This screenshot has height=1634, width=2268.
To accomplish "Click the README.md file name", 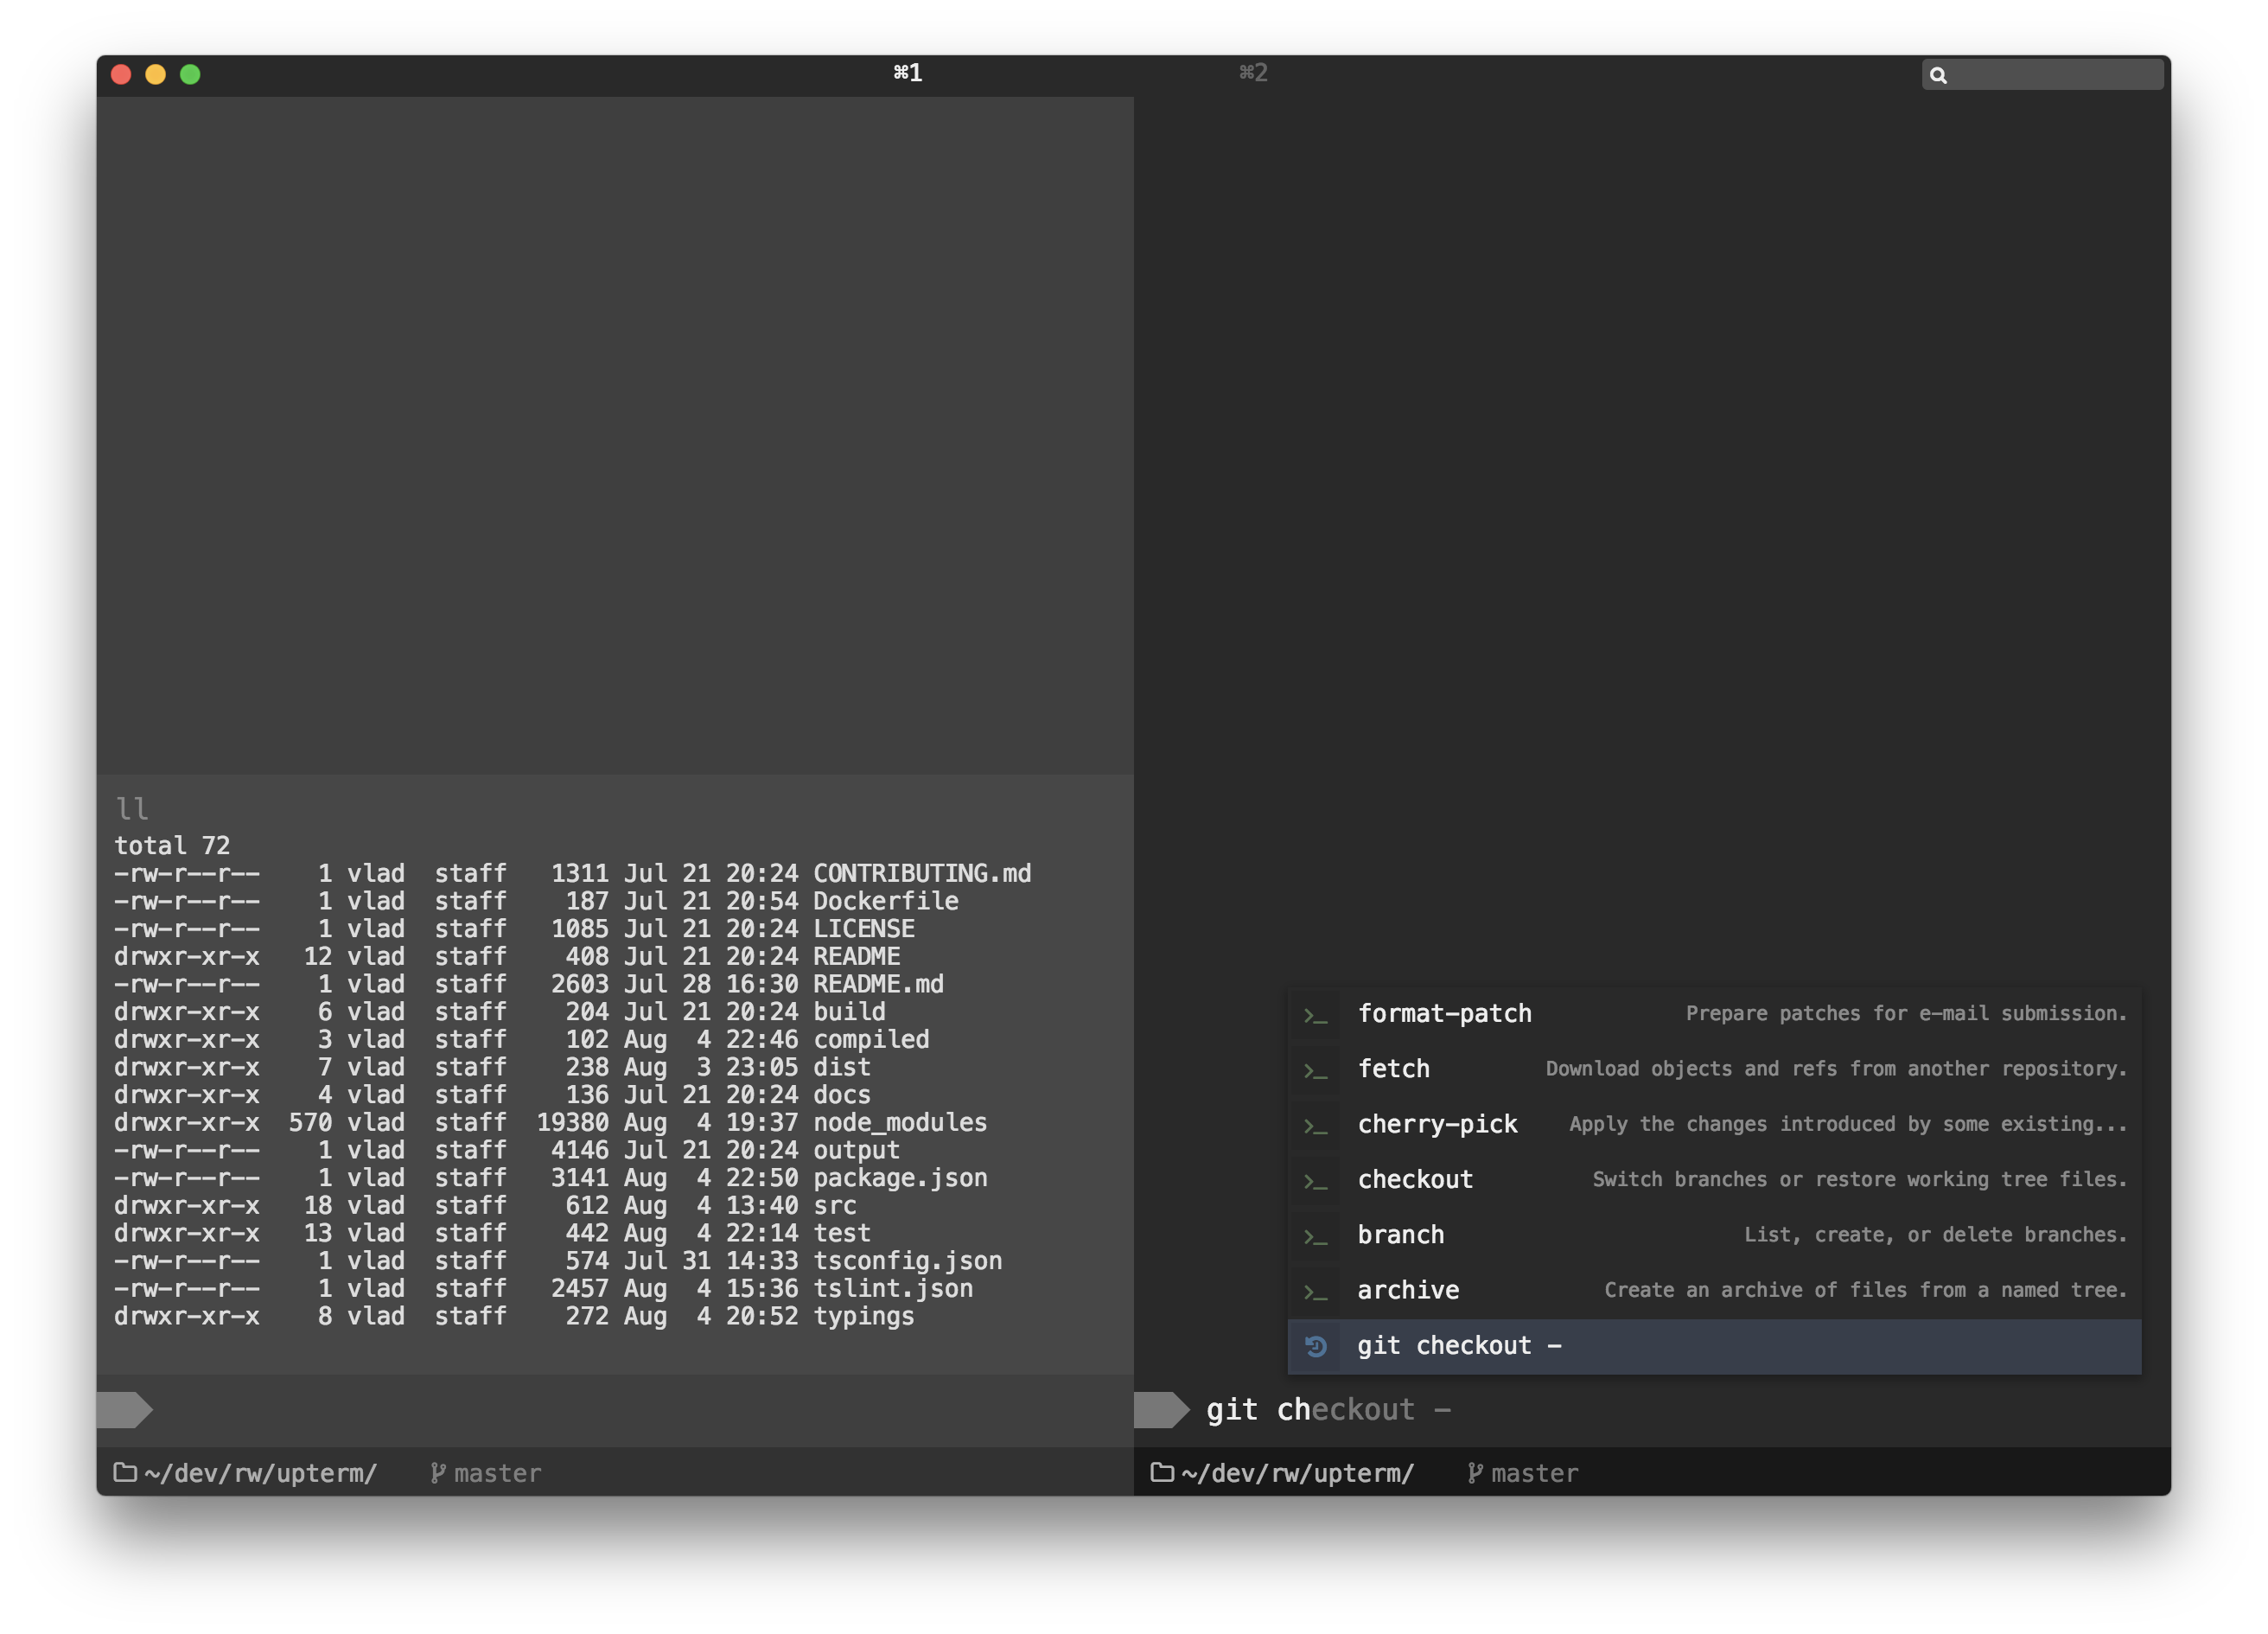I will pos(878,984).
